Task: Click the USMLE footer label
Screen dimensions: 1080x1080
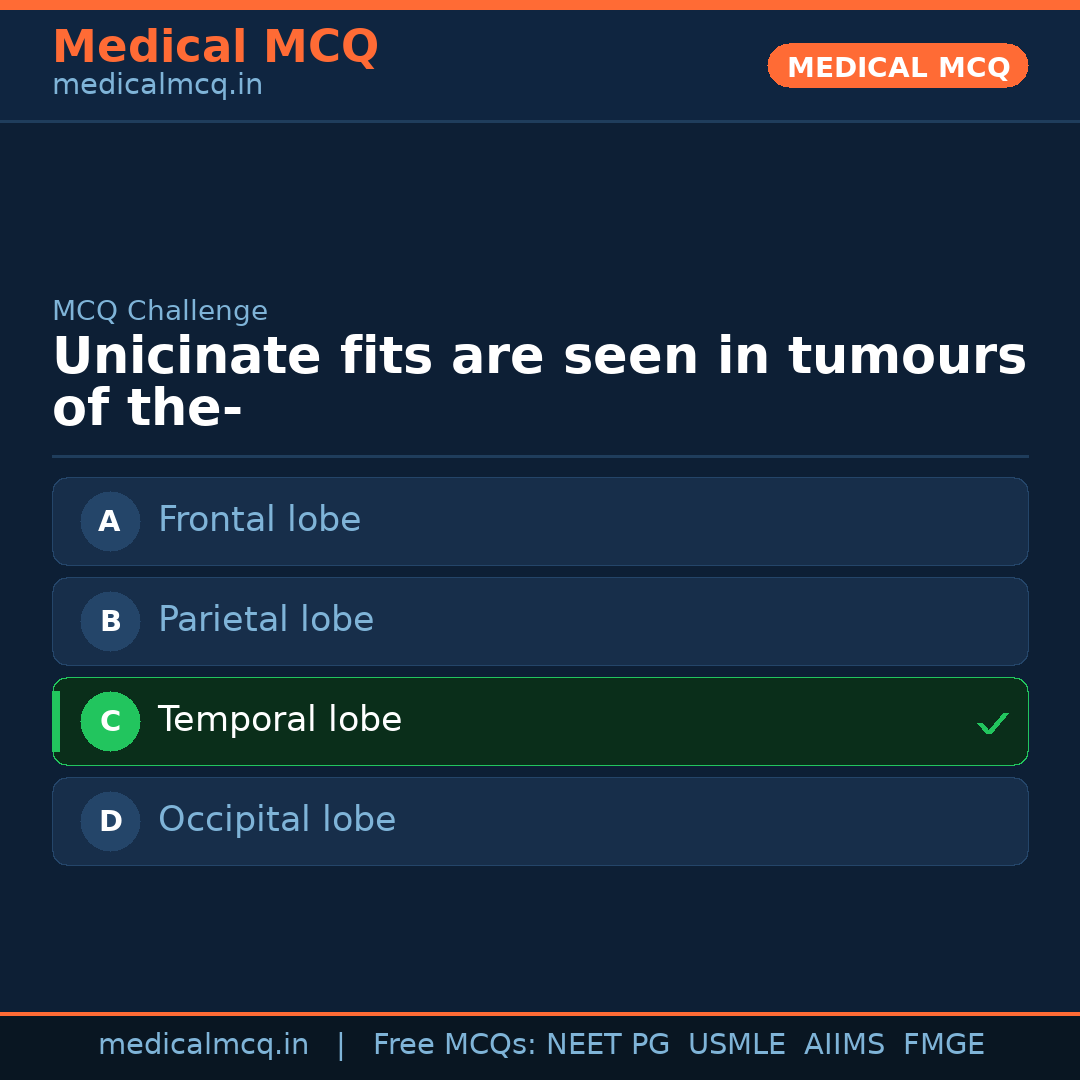Action: coord(737,1044)
